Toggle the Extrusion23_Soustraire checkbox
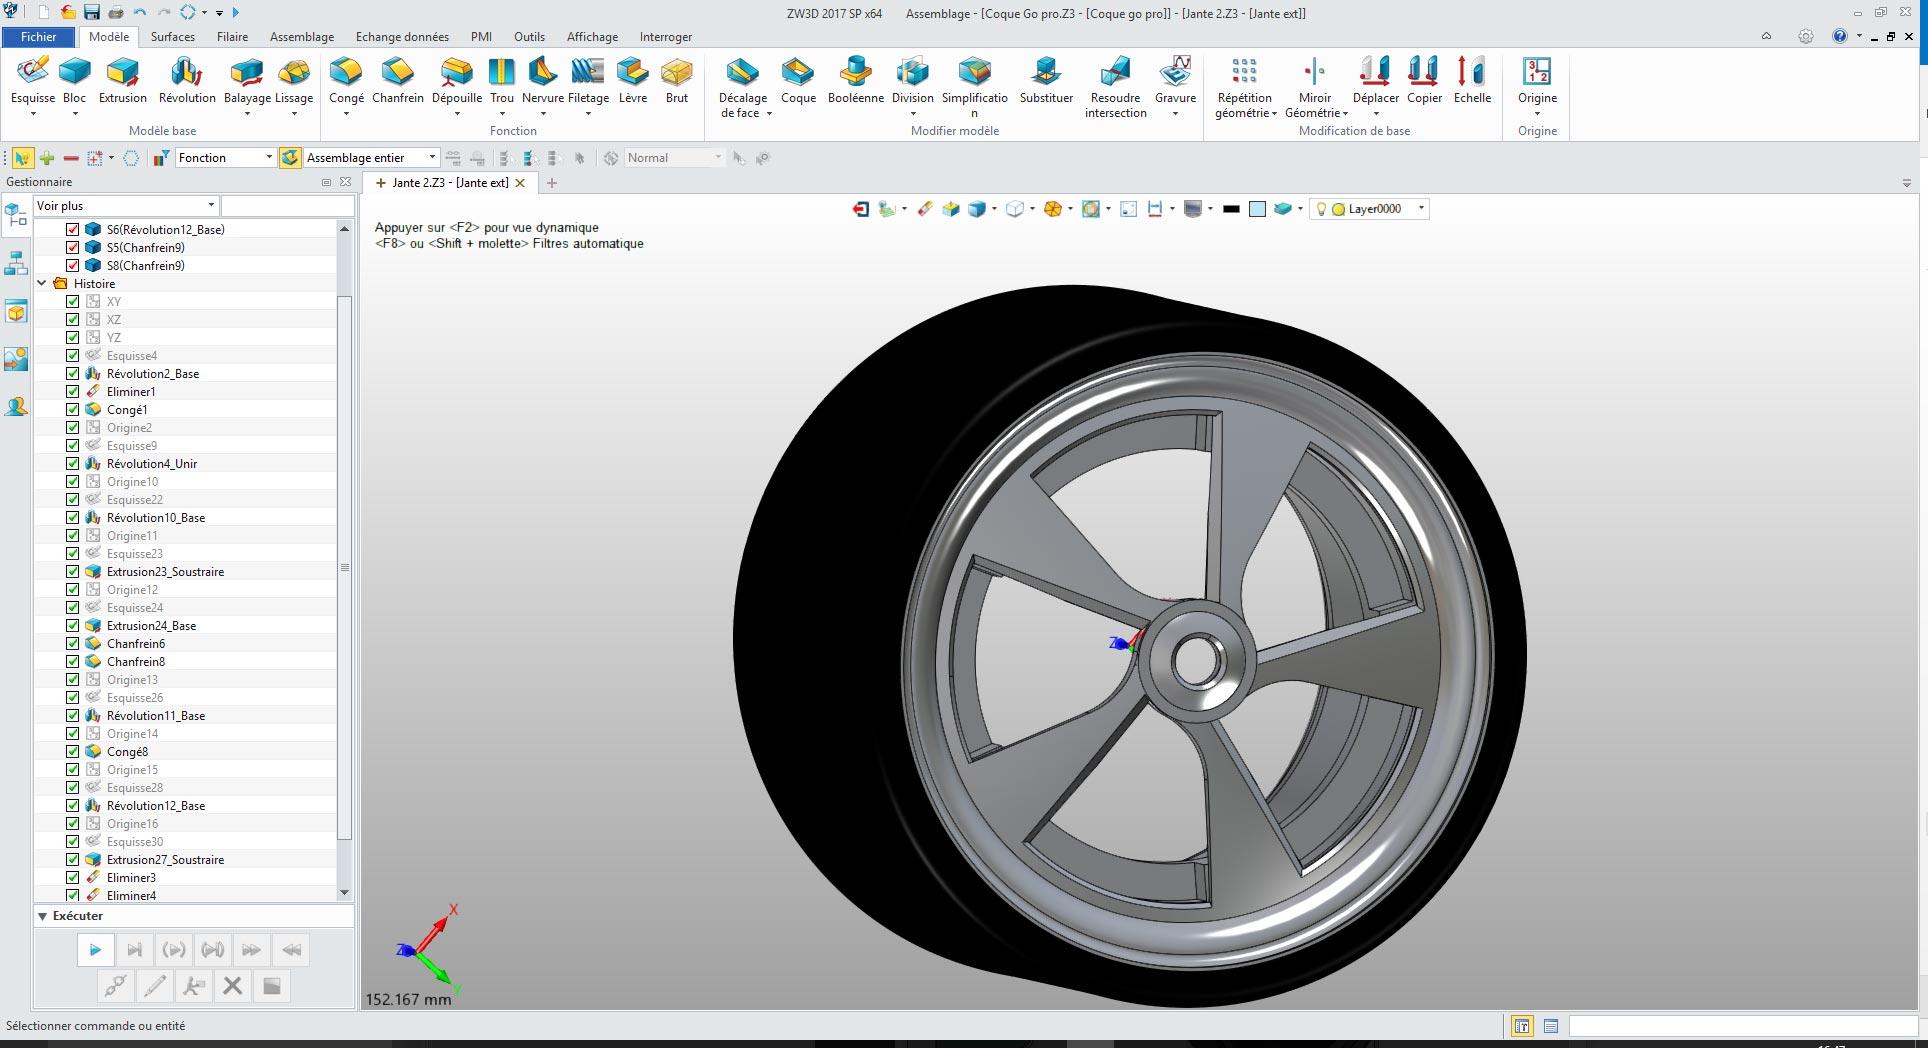 pos(73,572)
